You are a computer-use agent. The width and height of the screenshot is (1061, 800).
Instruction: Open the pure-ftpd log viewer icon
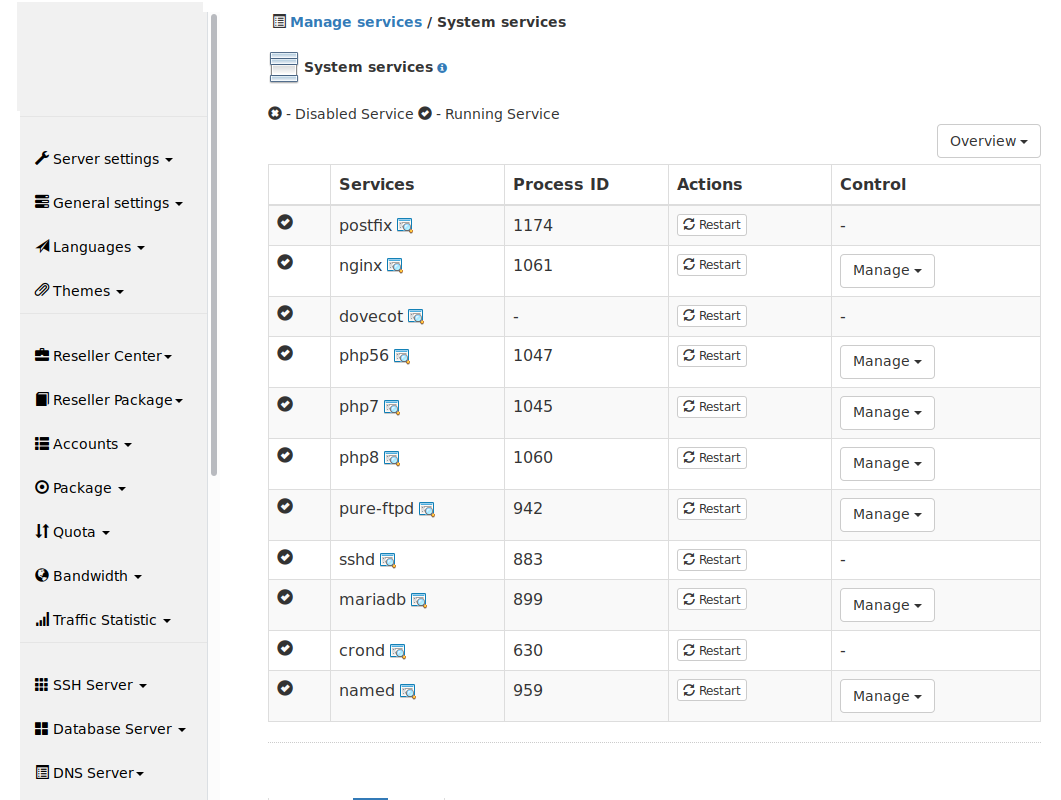tap(426, 509)
